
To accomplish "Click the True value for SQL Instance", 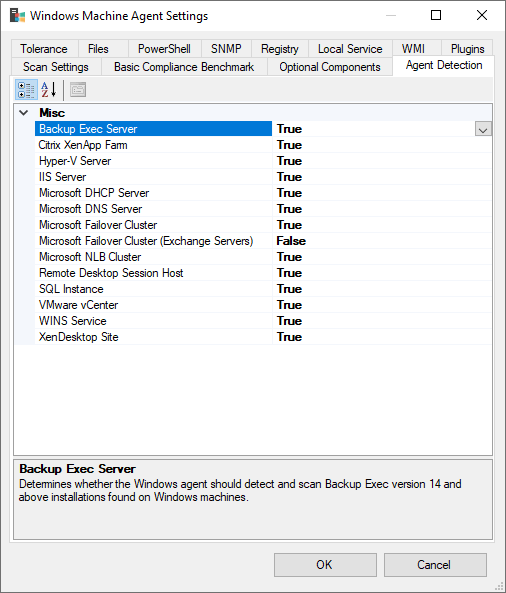I will pyautogui.click(x=289, y=289).
